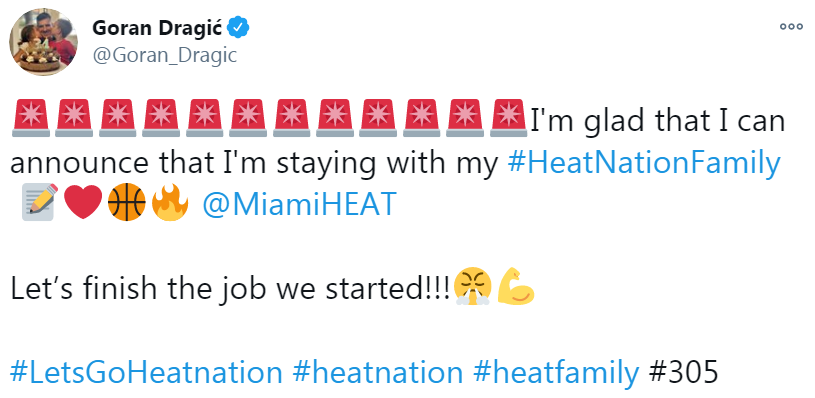Screen dimensions: 815x398
Task: Click the #heatfamily hashtag
Action: pyautogui.click(x=556, y=372)
